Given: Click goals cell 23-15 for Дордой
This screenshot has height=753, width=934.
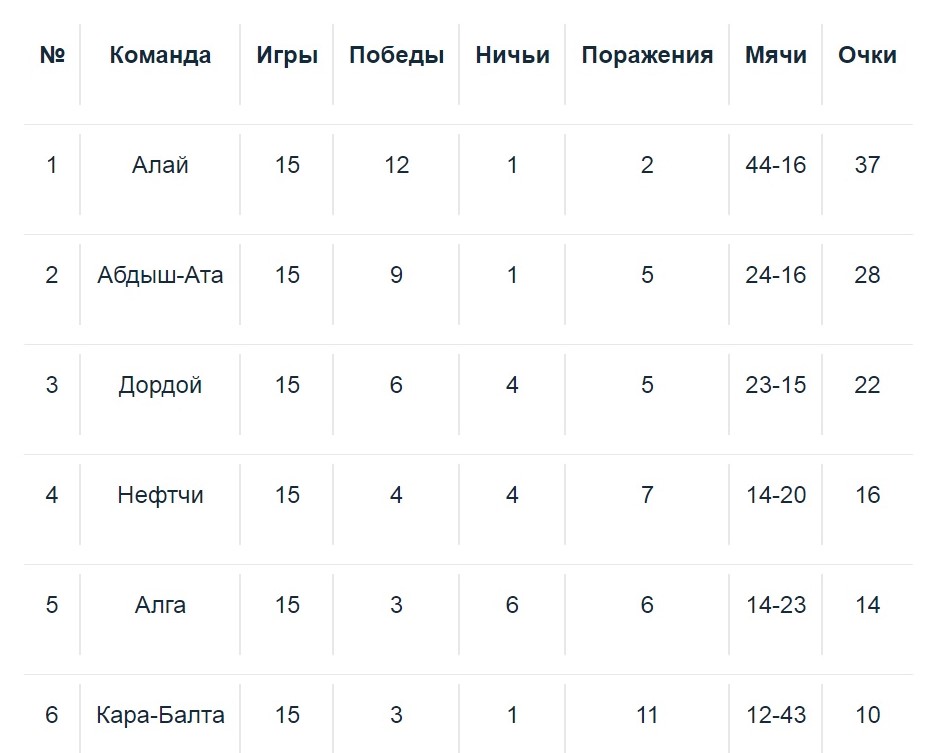Looking at the screenshot, I should click(775, 385).
